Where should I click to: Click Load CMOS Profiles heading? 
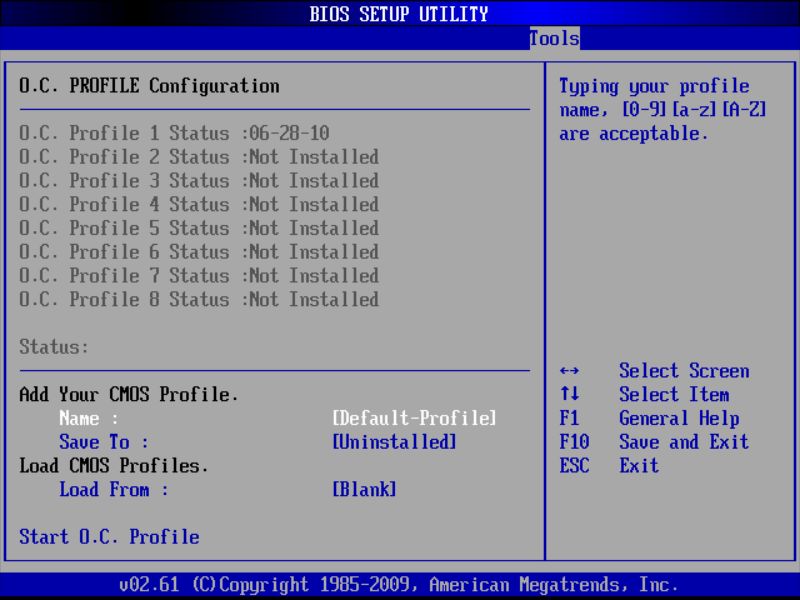coord(114,465)
